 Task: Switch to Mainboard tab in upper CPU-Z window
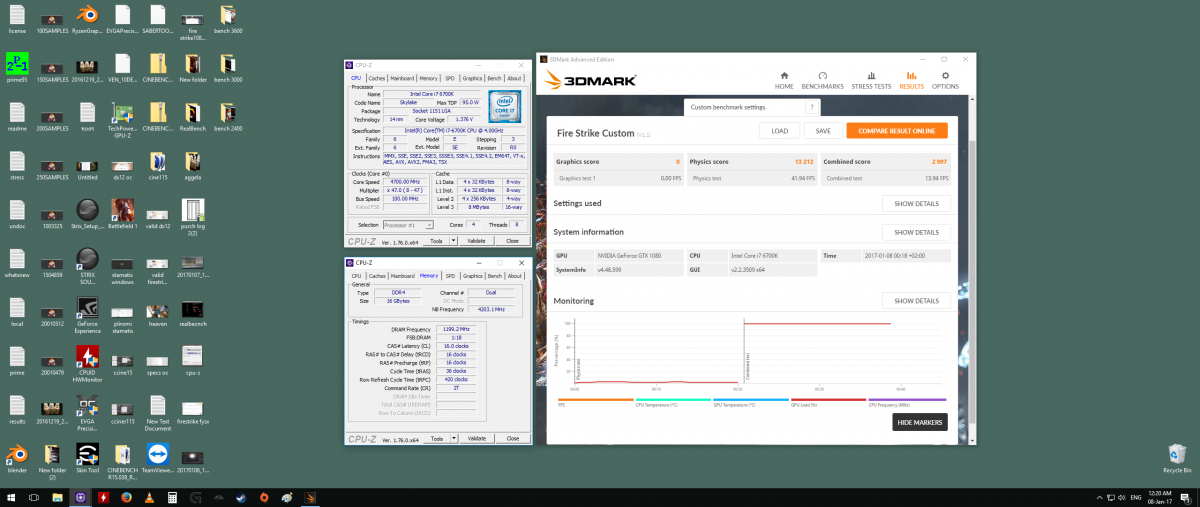click(x=402, y=78)
